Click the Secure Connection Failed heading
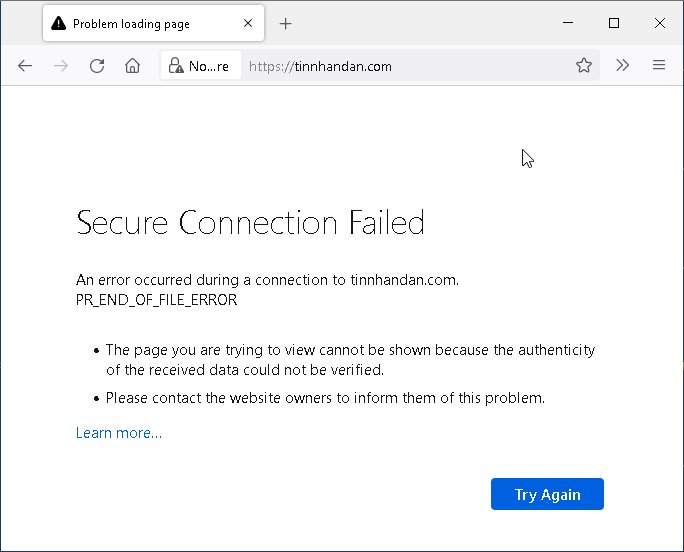Image resolution: width=684 pixels, height=552 pixels. pyautogui.click(x=250, y=222)
